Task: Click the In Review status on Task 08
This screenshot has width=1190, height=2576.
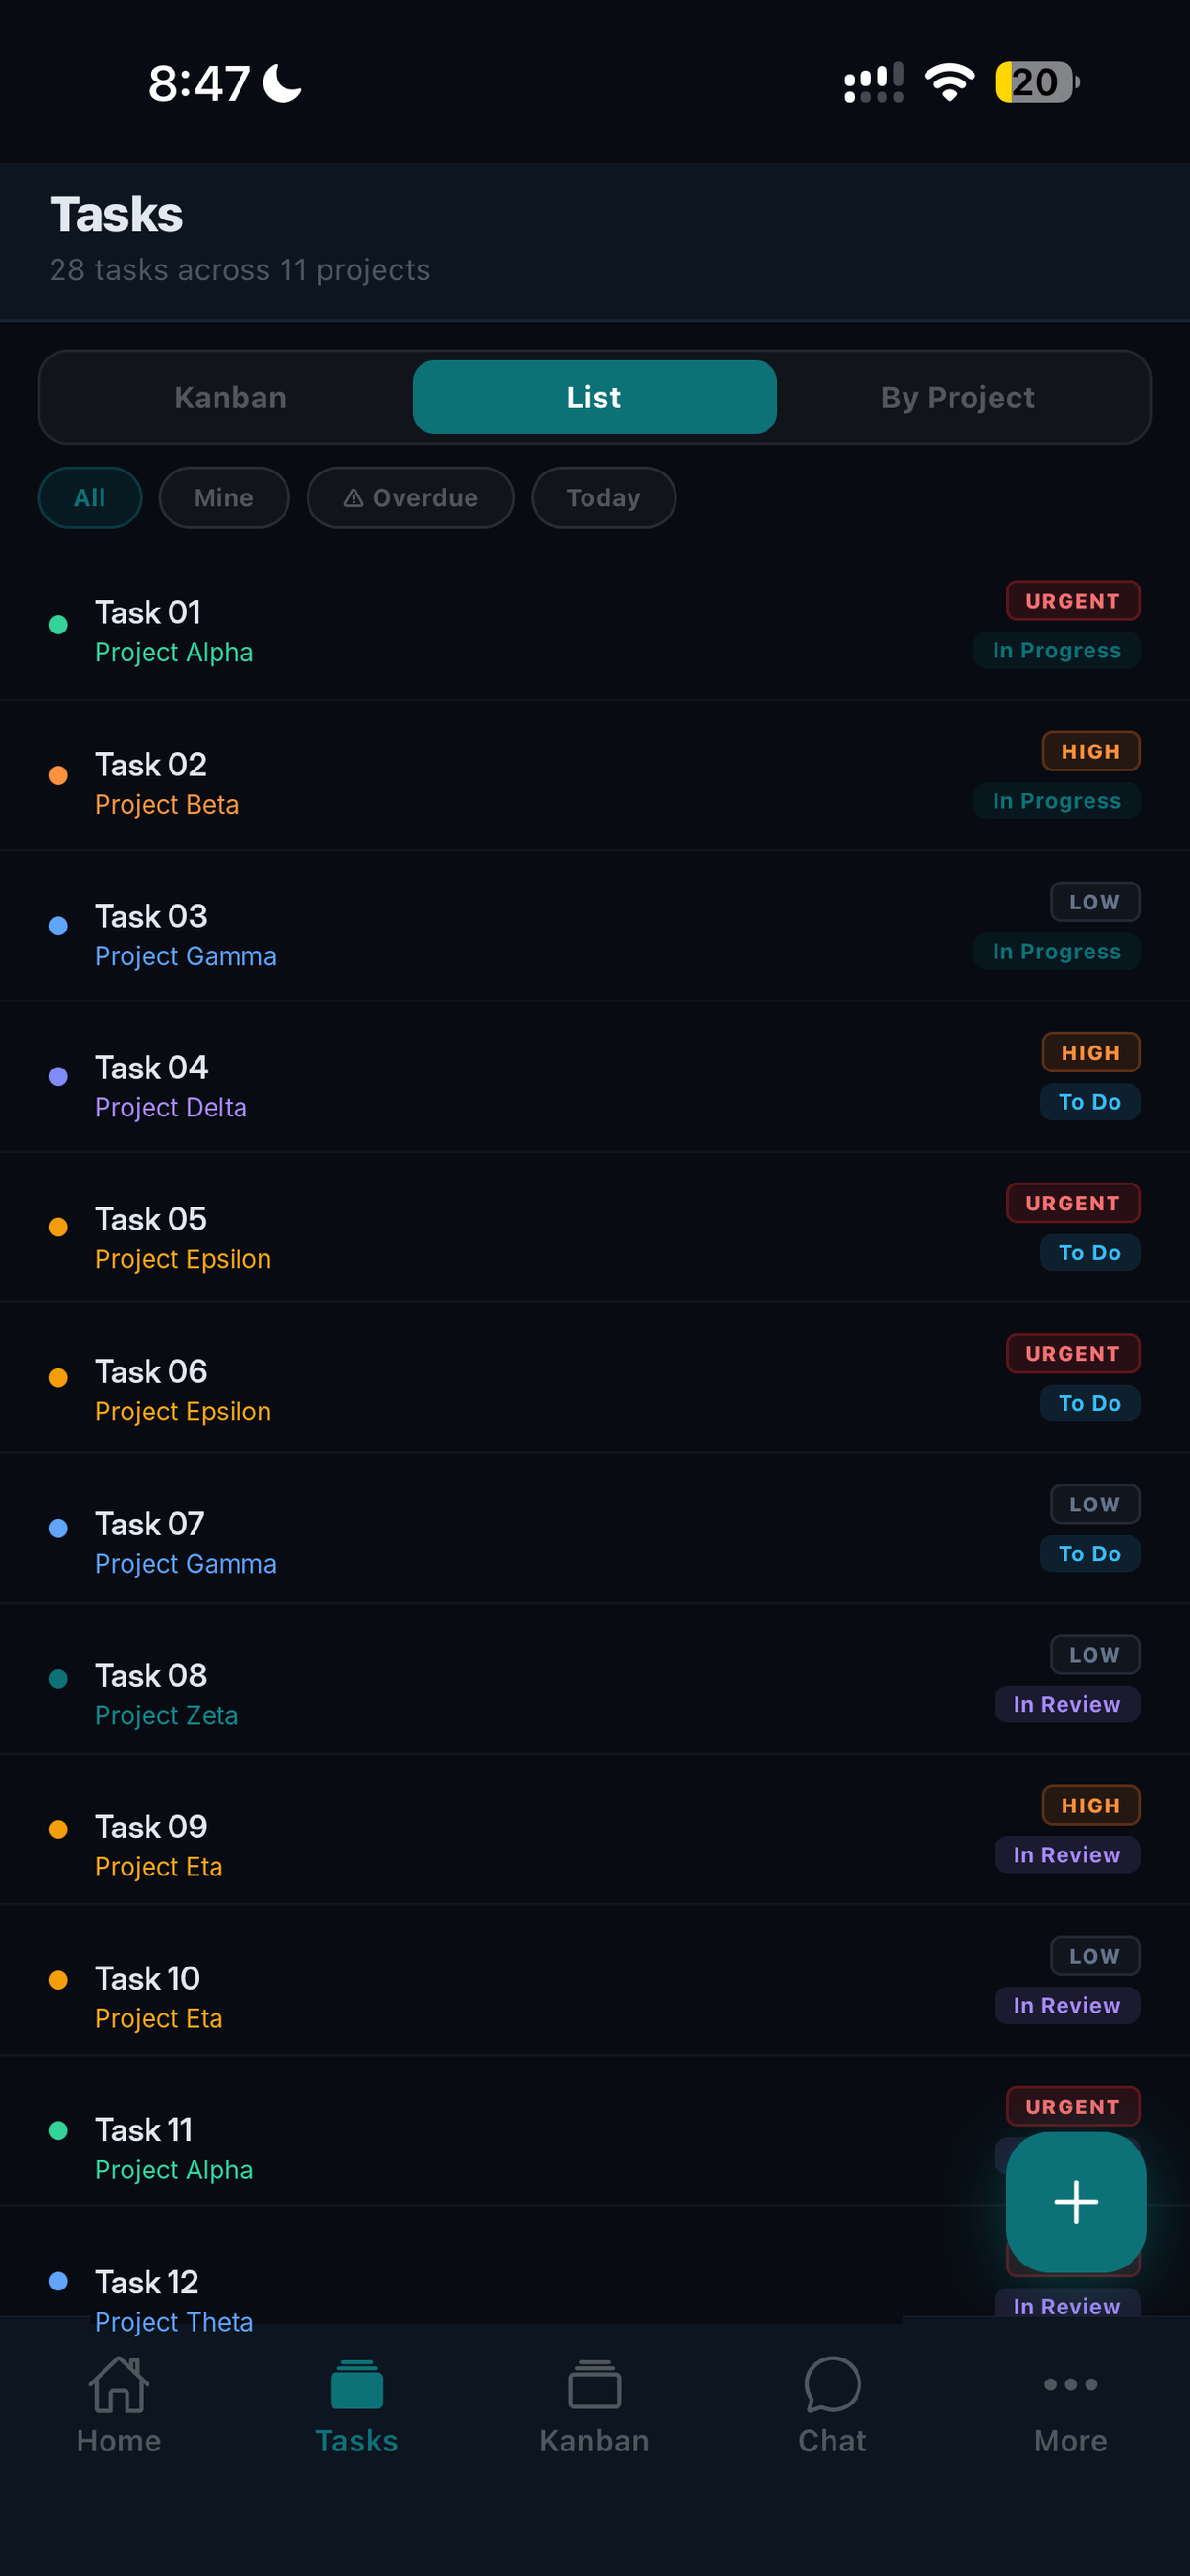Action: (1066, 1704)
